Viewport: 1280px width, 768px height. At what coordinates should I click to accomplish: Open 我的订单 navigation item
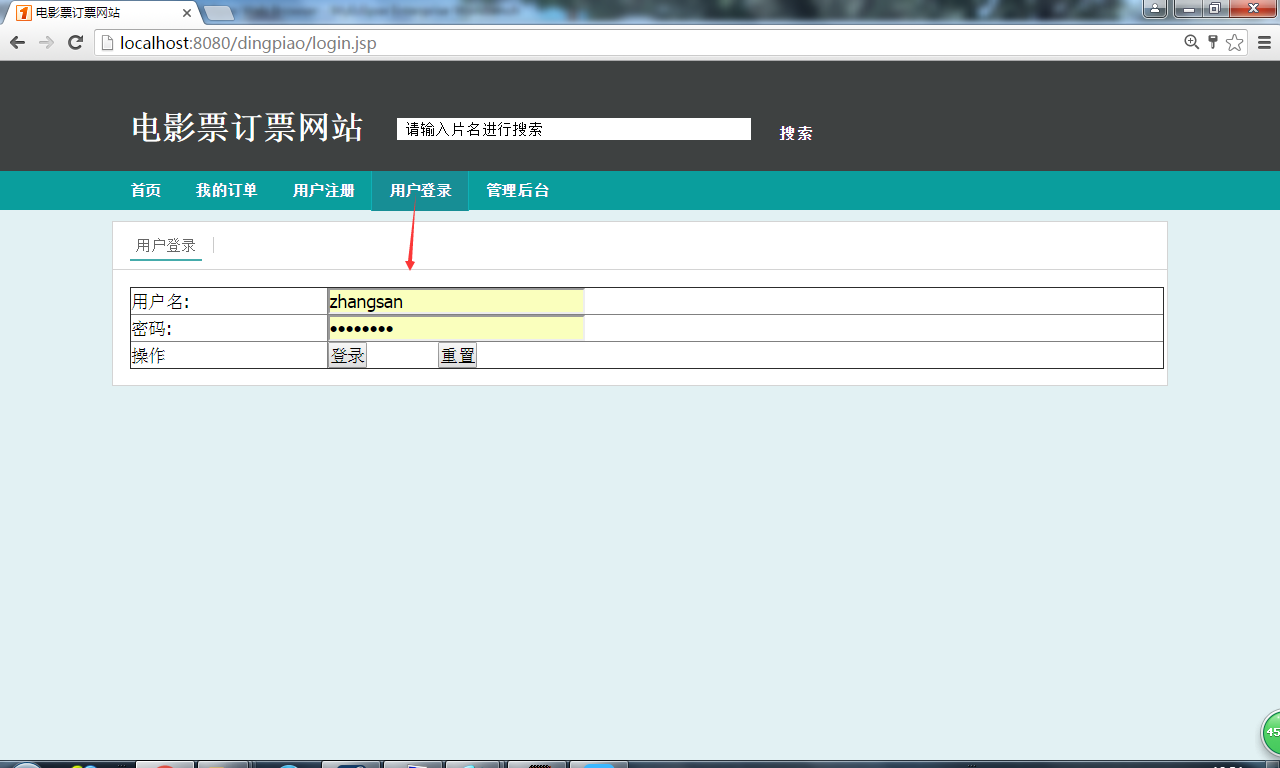pos(227,191)
